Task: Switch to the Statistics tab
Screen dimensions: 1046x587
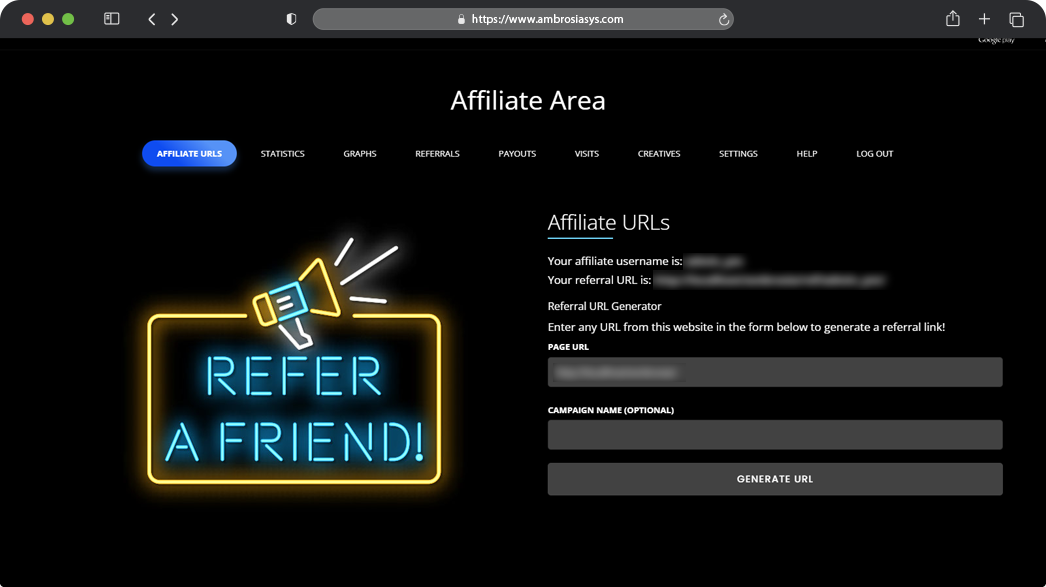Action: (x=282, y=153)
